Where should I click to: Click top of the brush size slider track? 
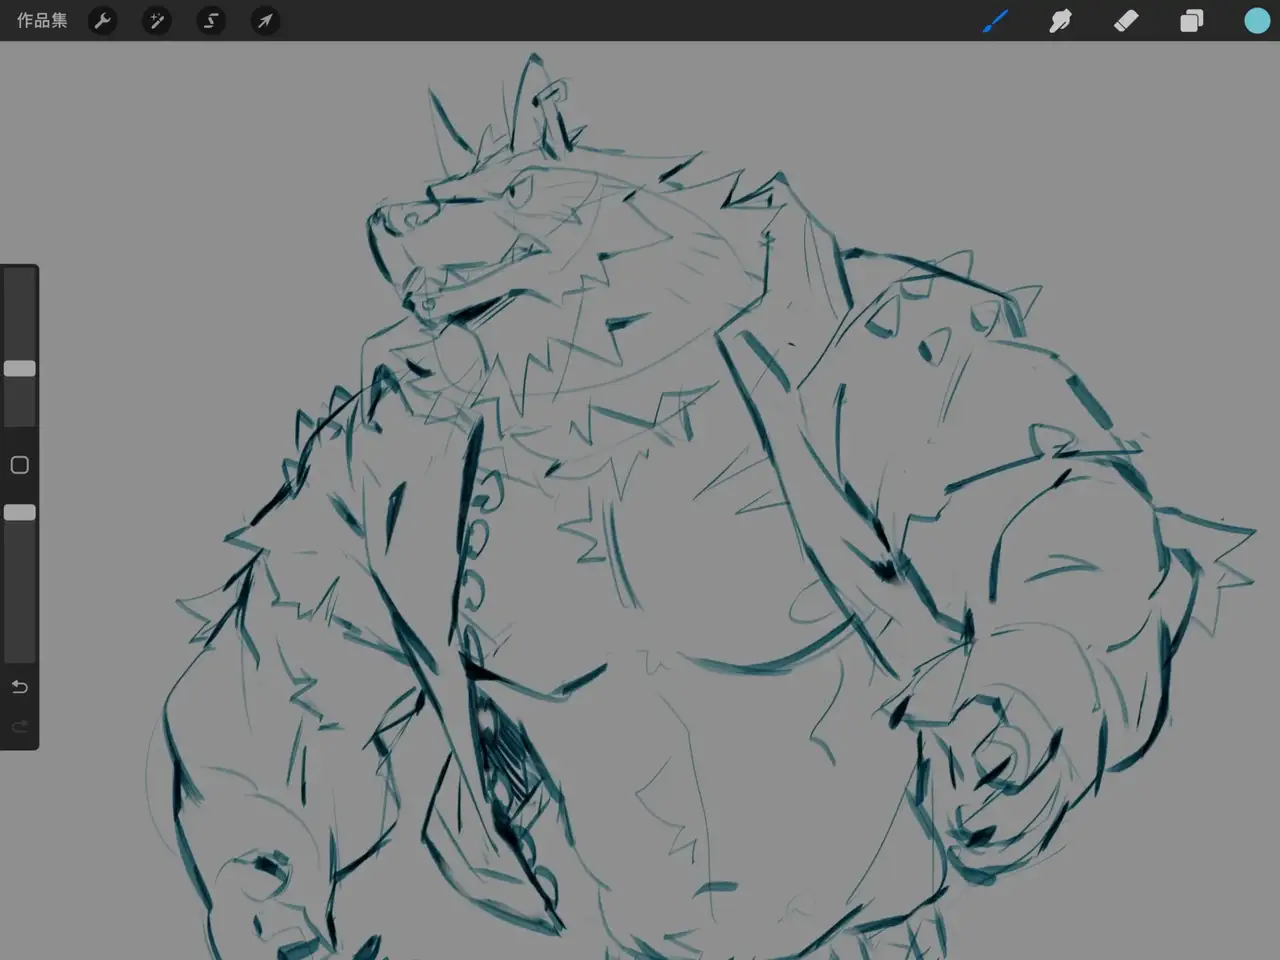[20, 280]
